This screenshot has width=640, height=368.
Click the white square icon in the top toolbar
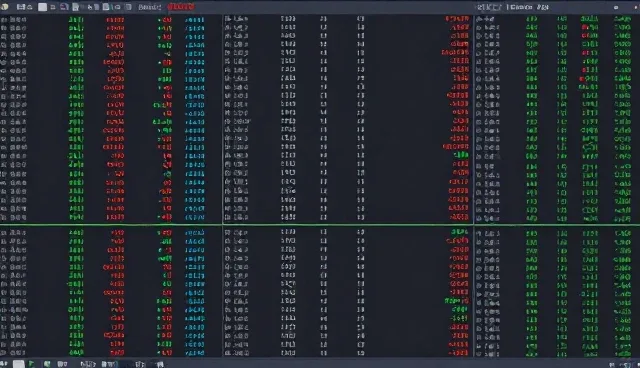[42, 7]
